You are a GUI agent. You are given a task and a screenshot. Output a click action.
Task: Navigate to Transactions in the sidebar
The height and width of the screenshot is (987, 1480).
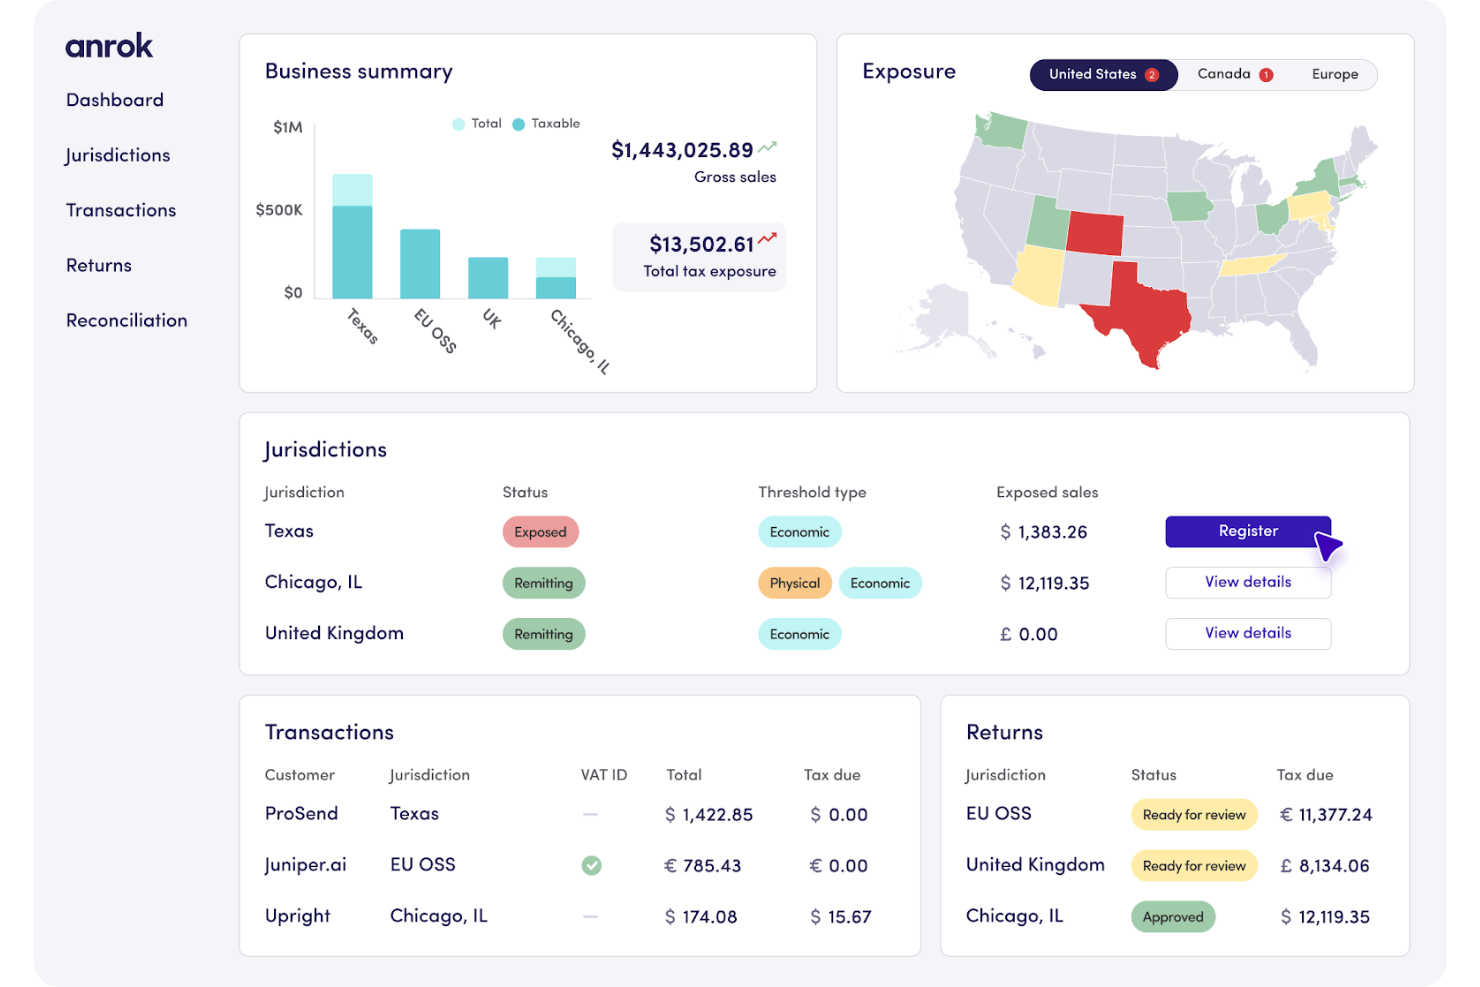point(120,210)
